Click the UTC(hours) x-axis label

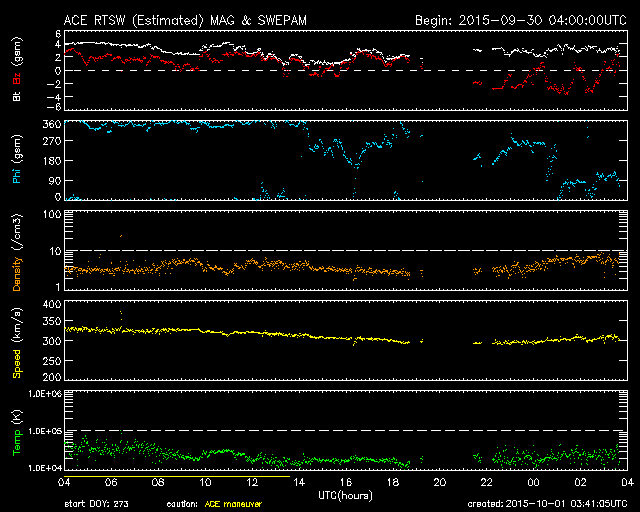click(x=345, y=495)
